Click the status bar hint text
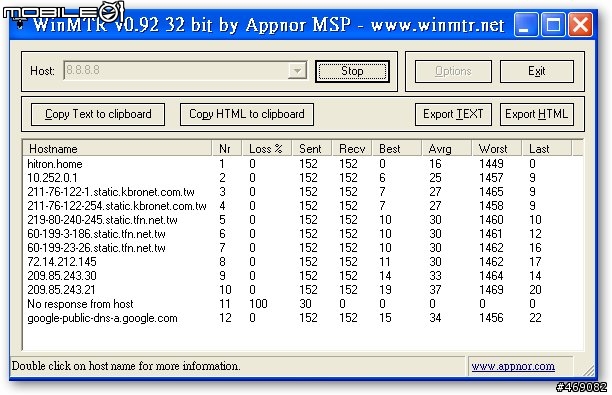Image resolution: width=612 pixels, height=395 pixels. point(126,367)
